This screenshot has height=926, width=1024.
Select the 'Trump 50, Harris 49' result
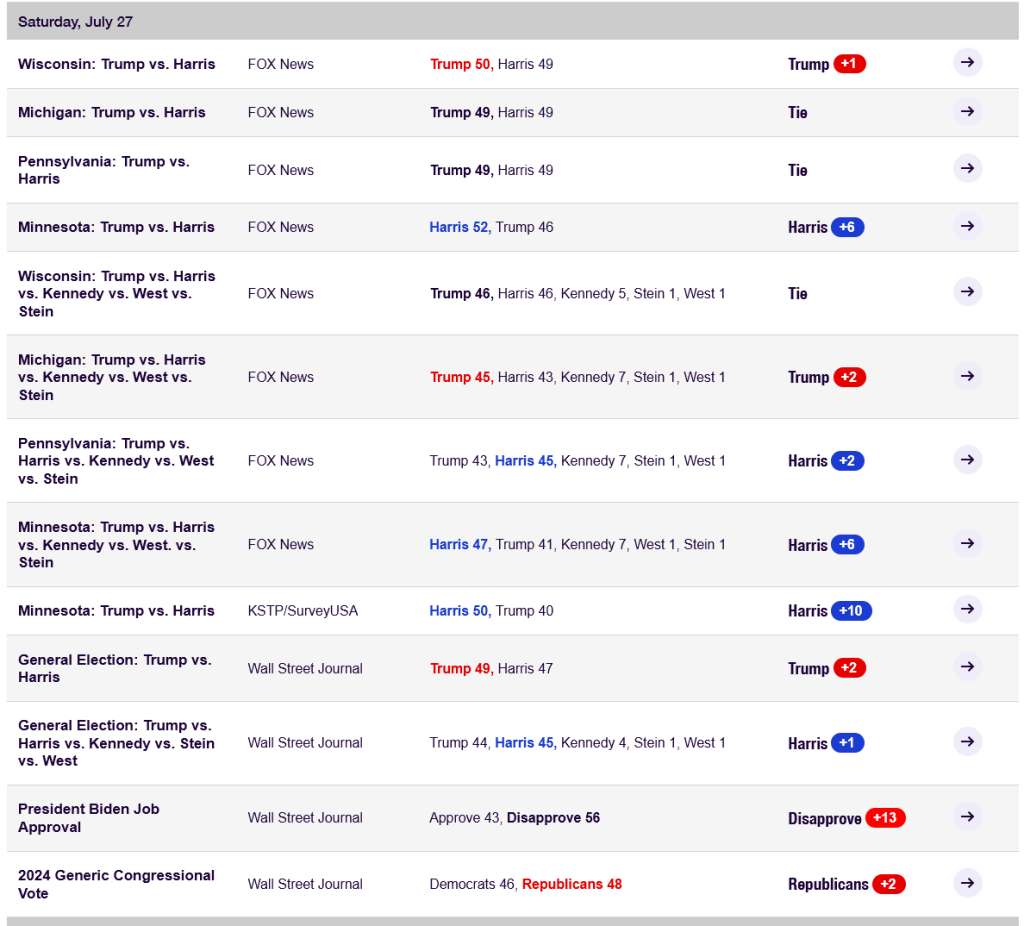click(491, 64)
